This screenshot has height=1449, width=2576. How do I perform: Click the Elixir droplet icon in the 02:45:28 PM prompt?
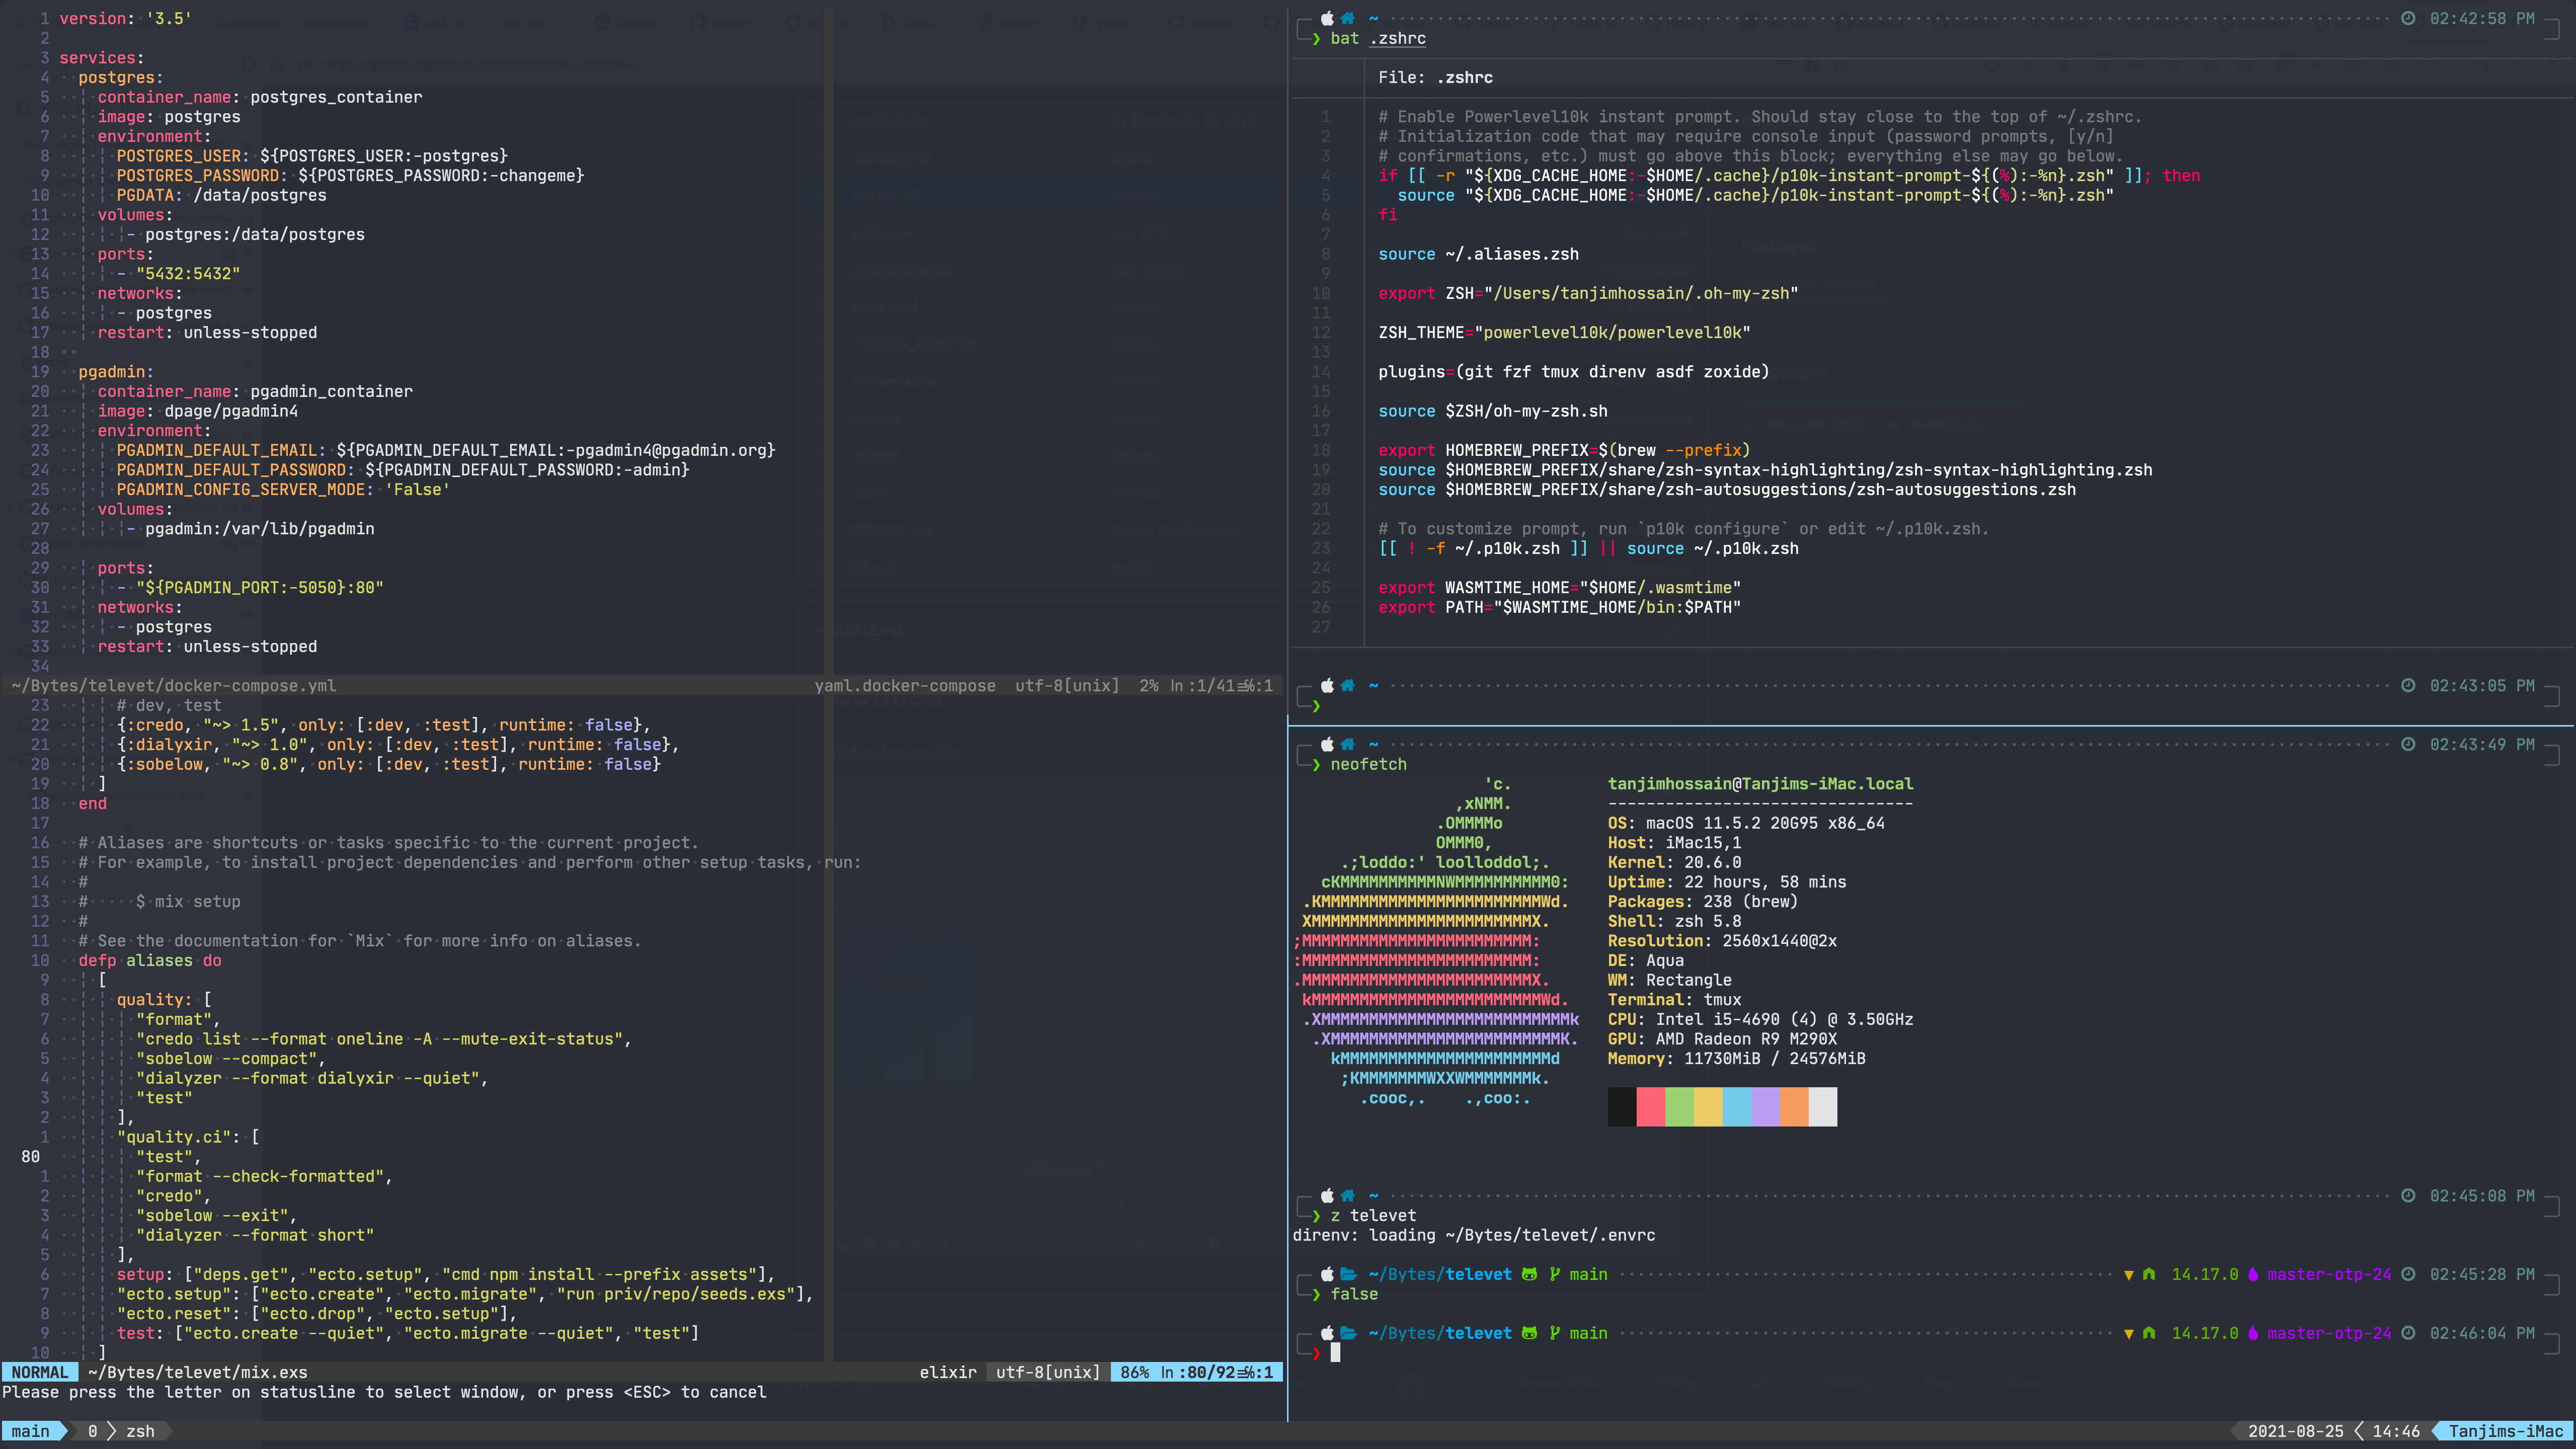(2253, 1274)
